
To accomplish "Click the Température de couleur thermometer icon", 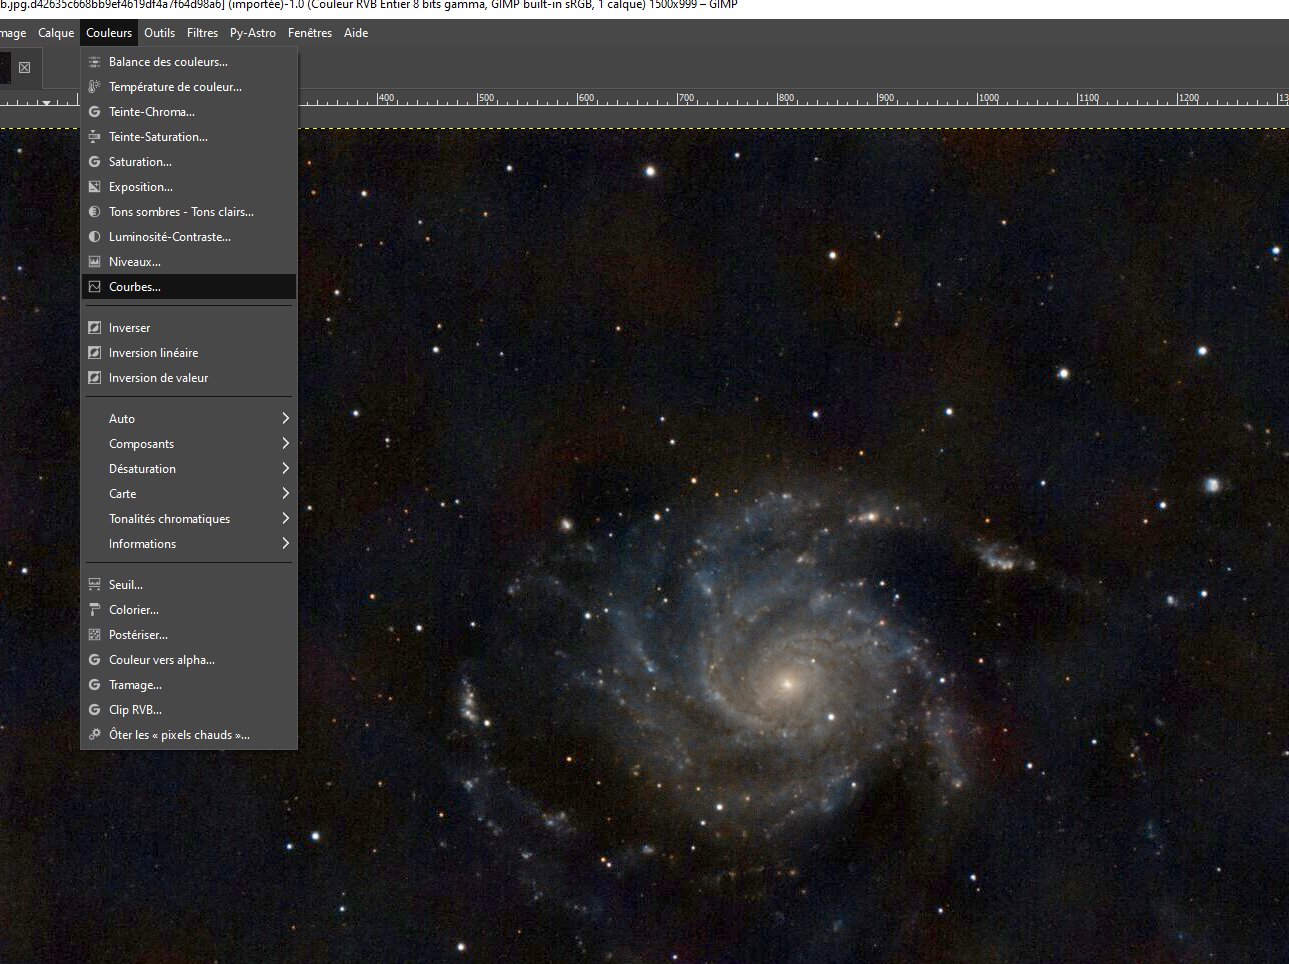I will [x=94, y=87].
